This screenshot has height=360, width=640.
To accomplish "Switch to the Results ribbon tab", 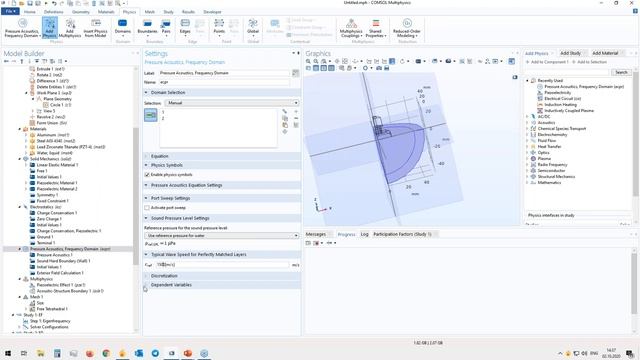I will coord(188,12).
